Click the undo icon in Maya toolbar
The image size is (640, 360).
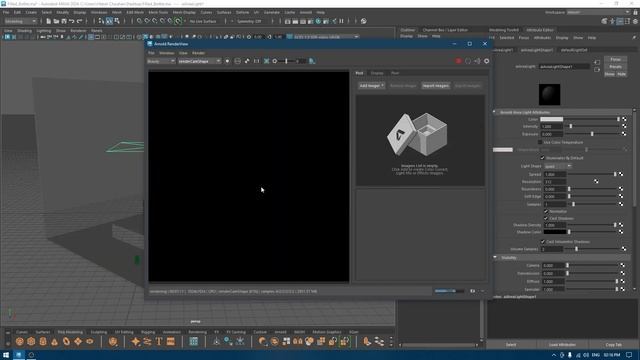tap(72, 21)
